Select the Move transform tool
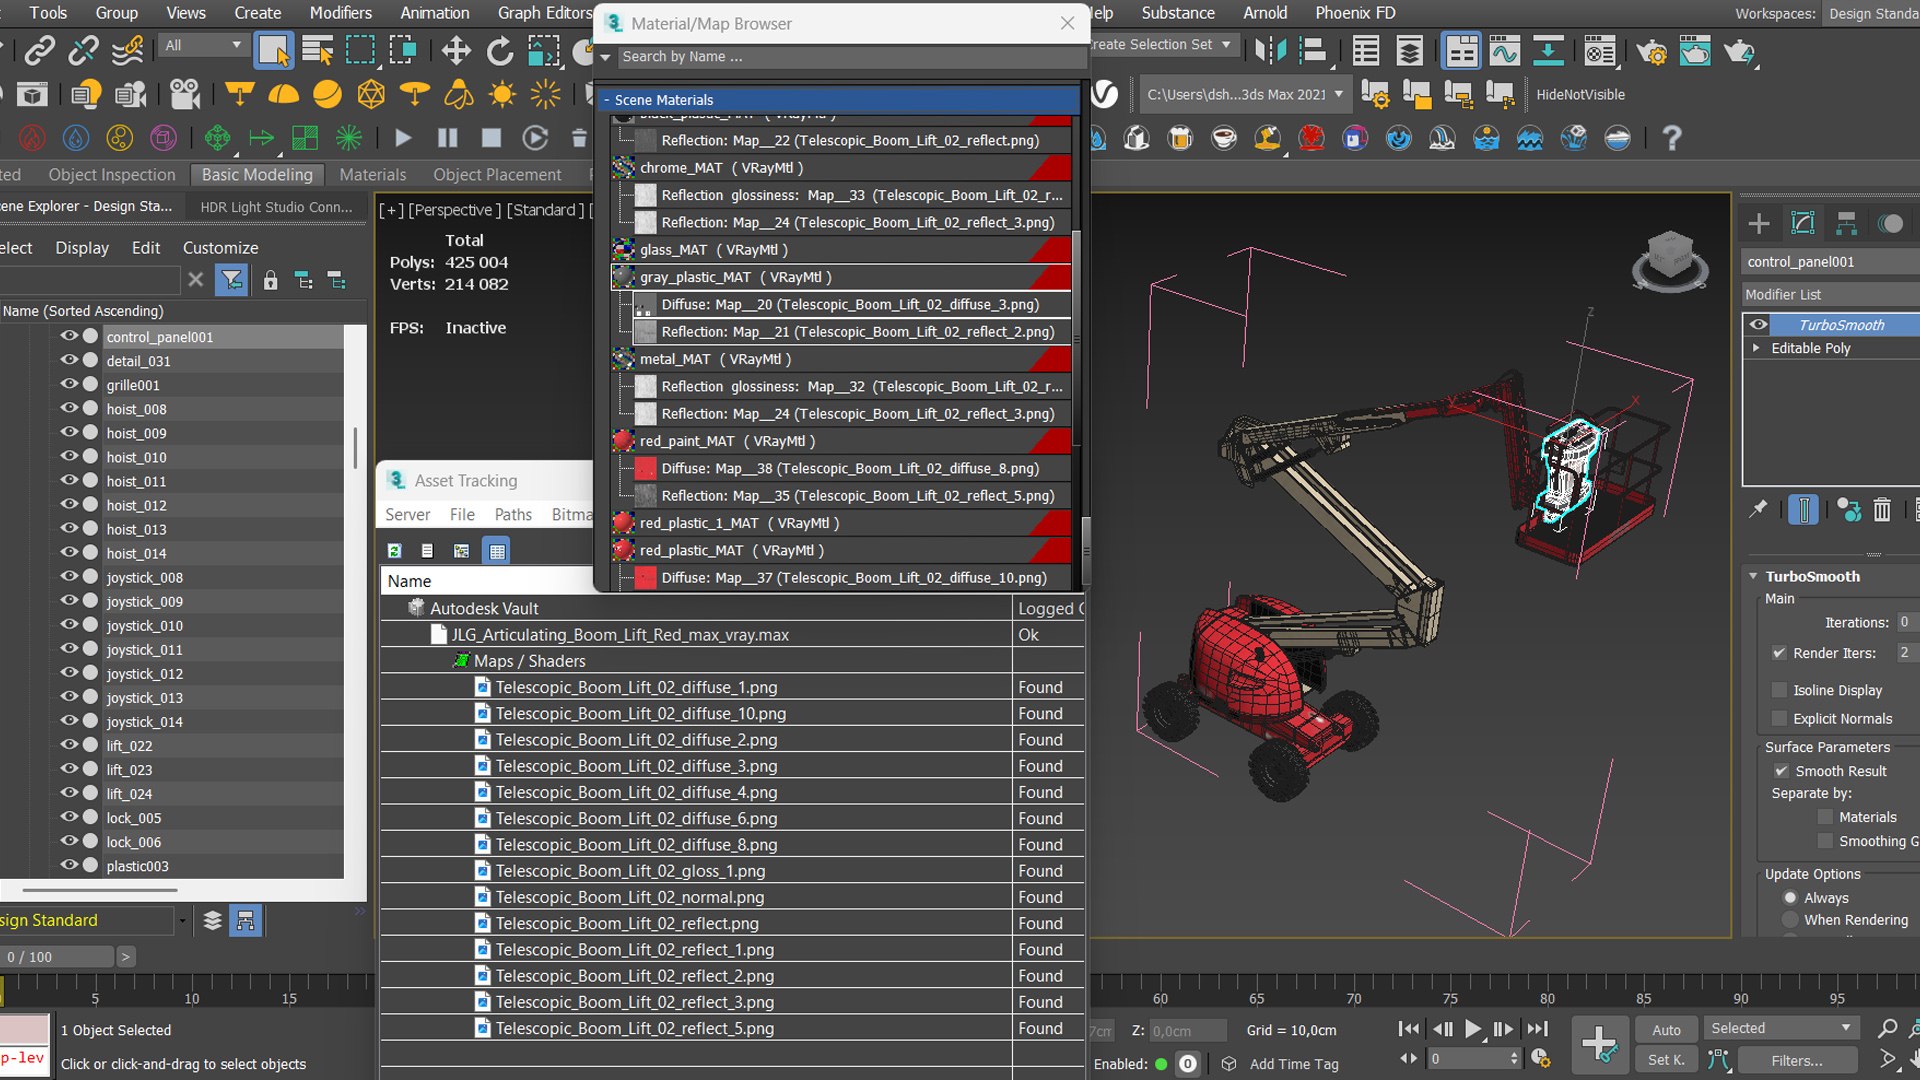This screenshot has height=1080, width=1920. click(456, 50)
